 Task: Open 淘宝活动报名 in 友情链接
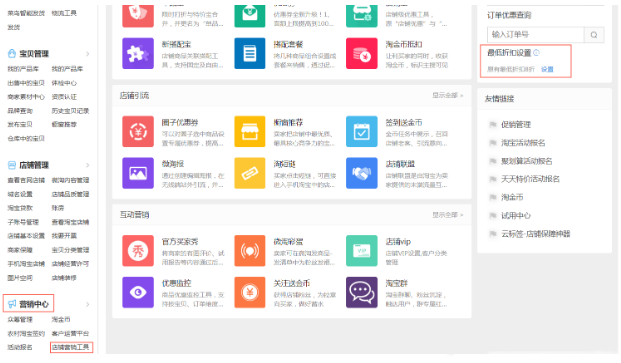523,143
